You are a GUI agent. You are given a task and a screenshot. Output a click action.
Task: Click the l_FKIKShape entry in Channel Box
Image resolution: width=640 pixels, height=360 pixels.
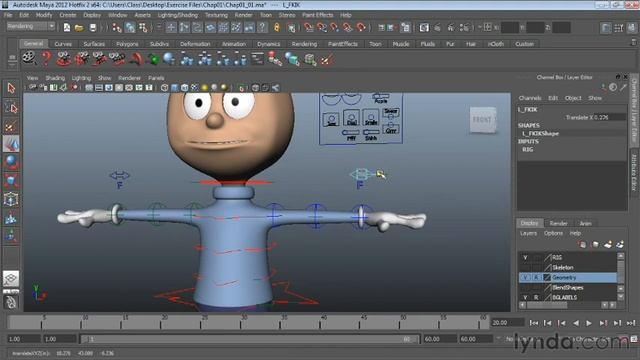(x=541, y=133)
